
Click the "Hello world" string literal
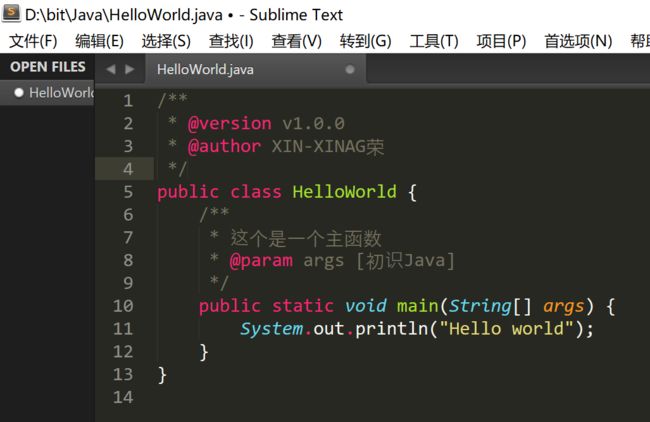tap(507, 329)
